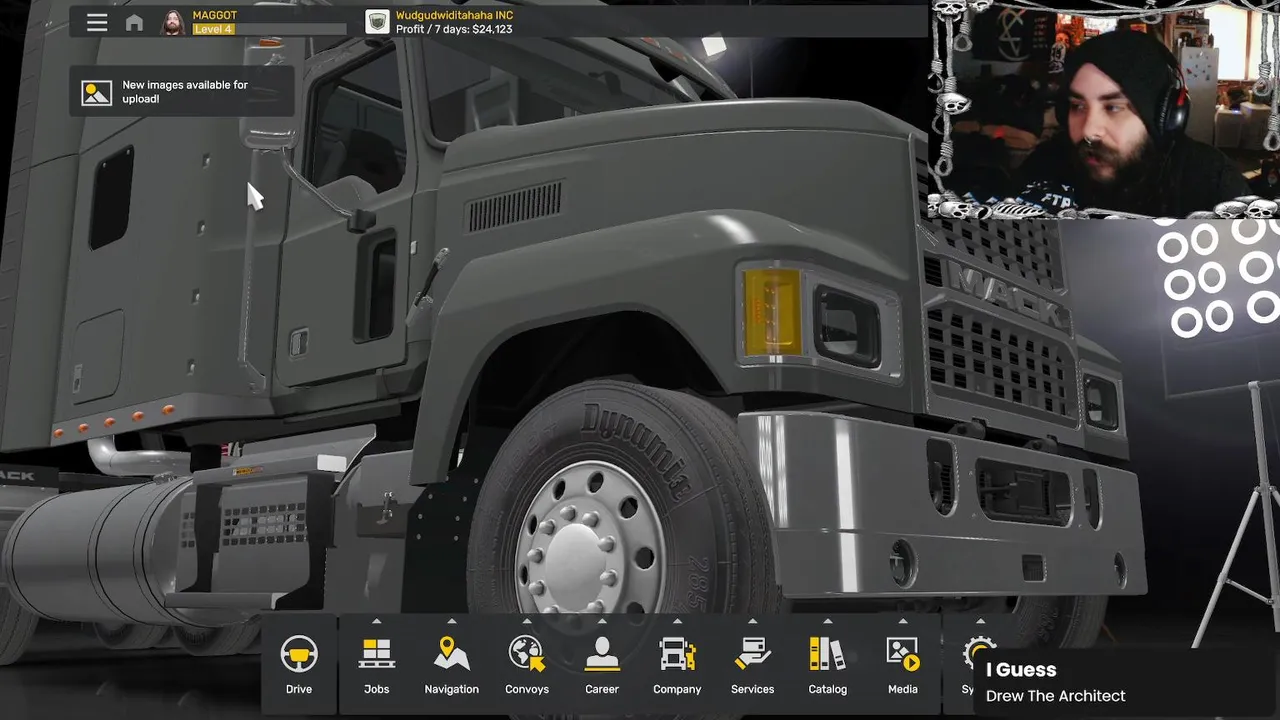Start driving with the Drive button
The width and height of the screenshot is (1280, 720).
point(299,665)
